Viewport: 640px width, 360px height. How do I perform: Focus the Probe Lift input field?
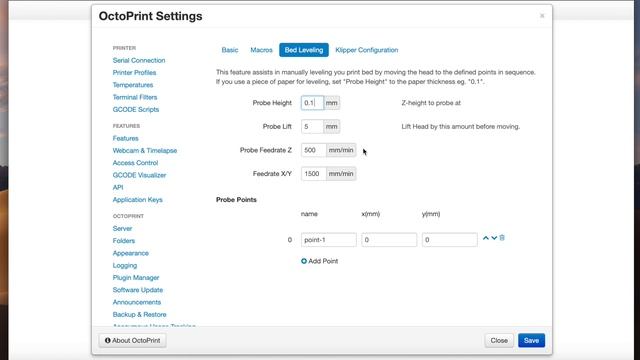point(312,127)
